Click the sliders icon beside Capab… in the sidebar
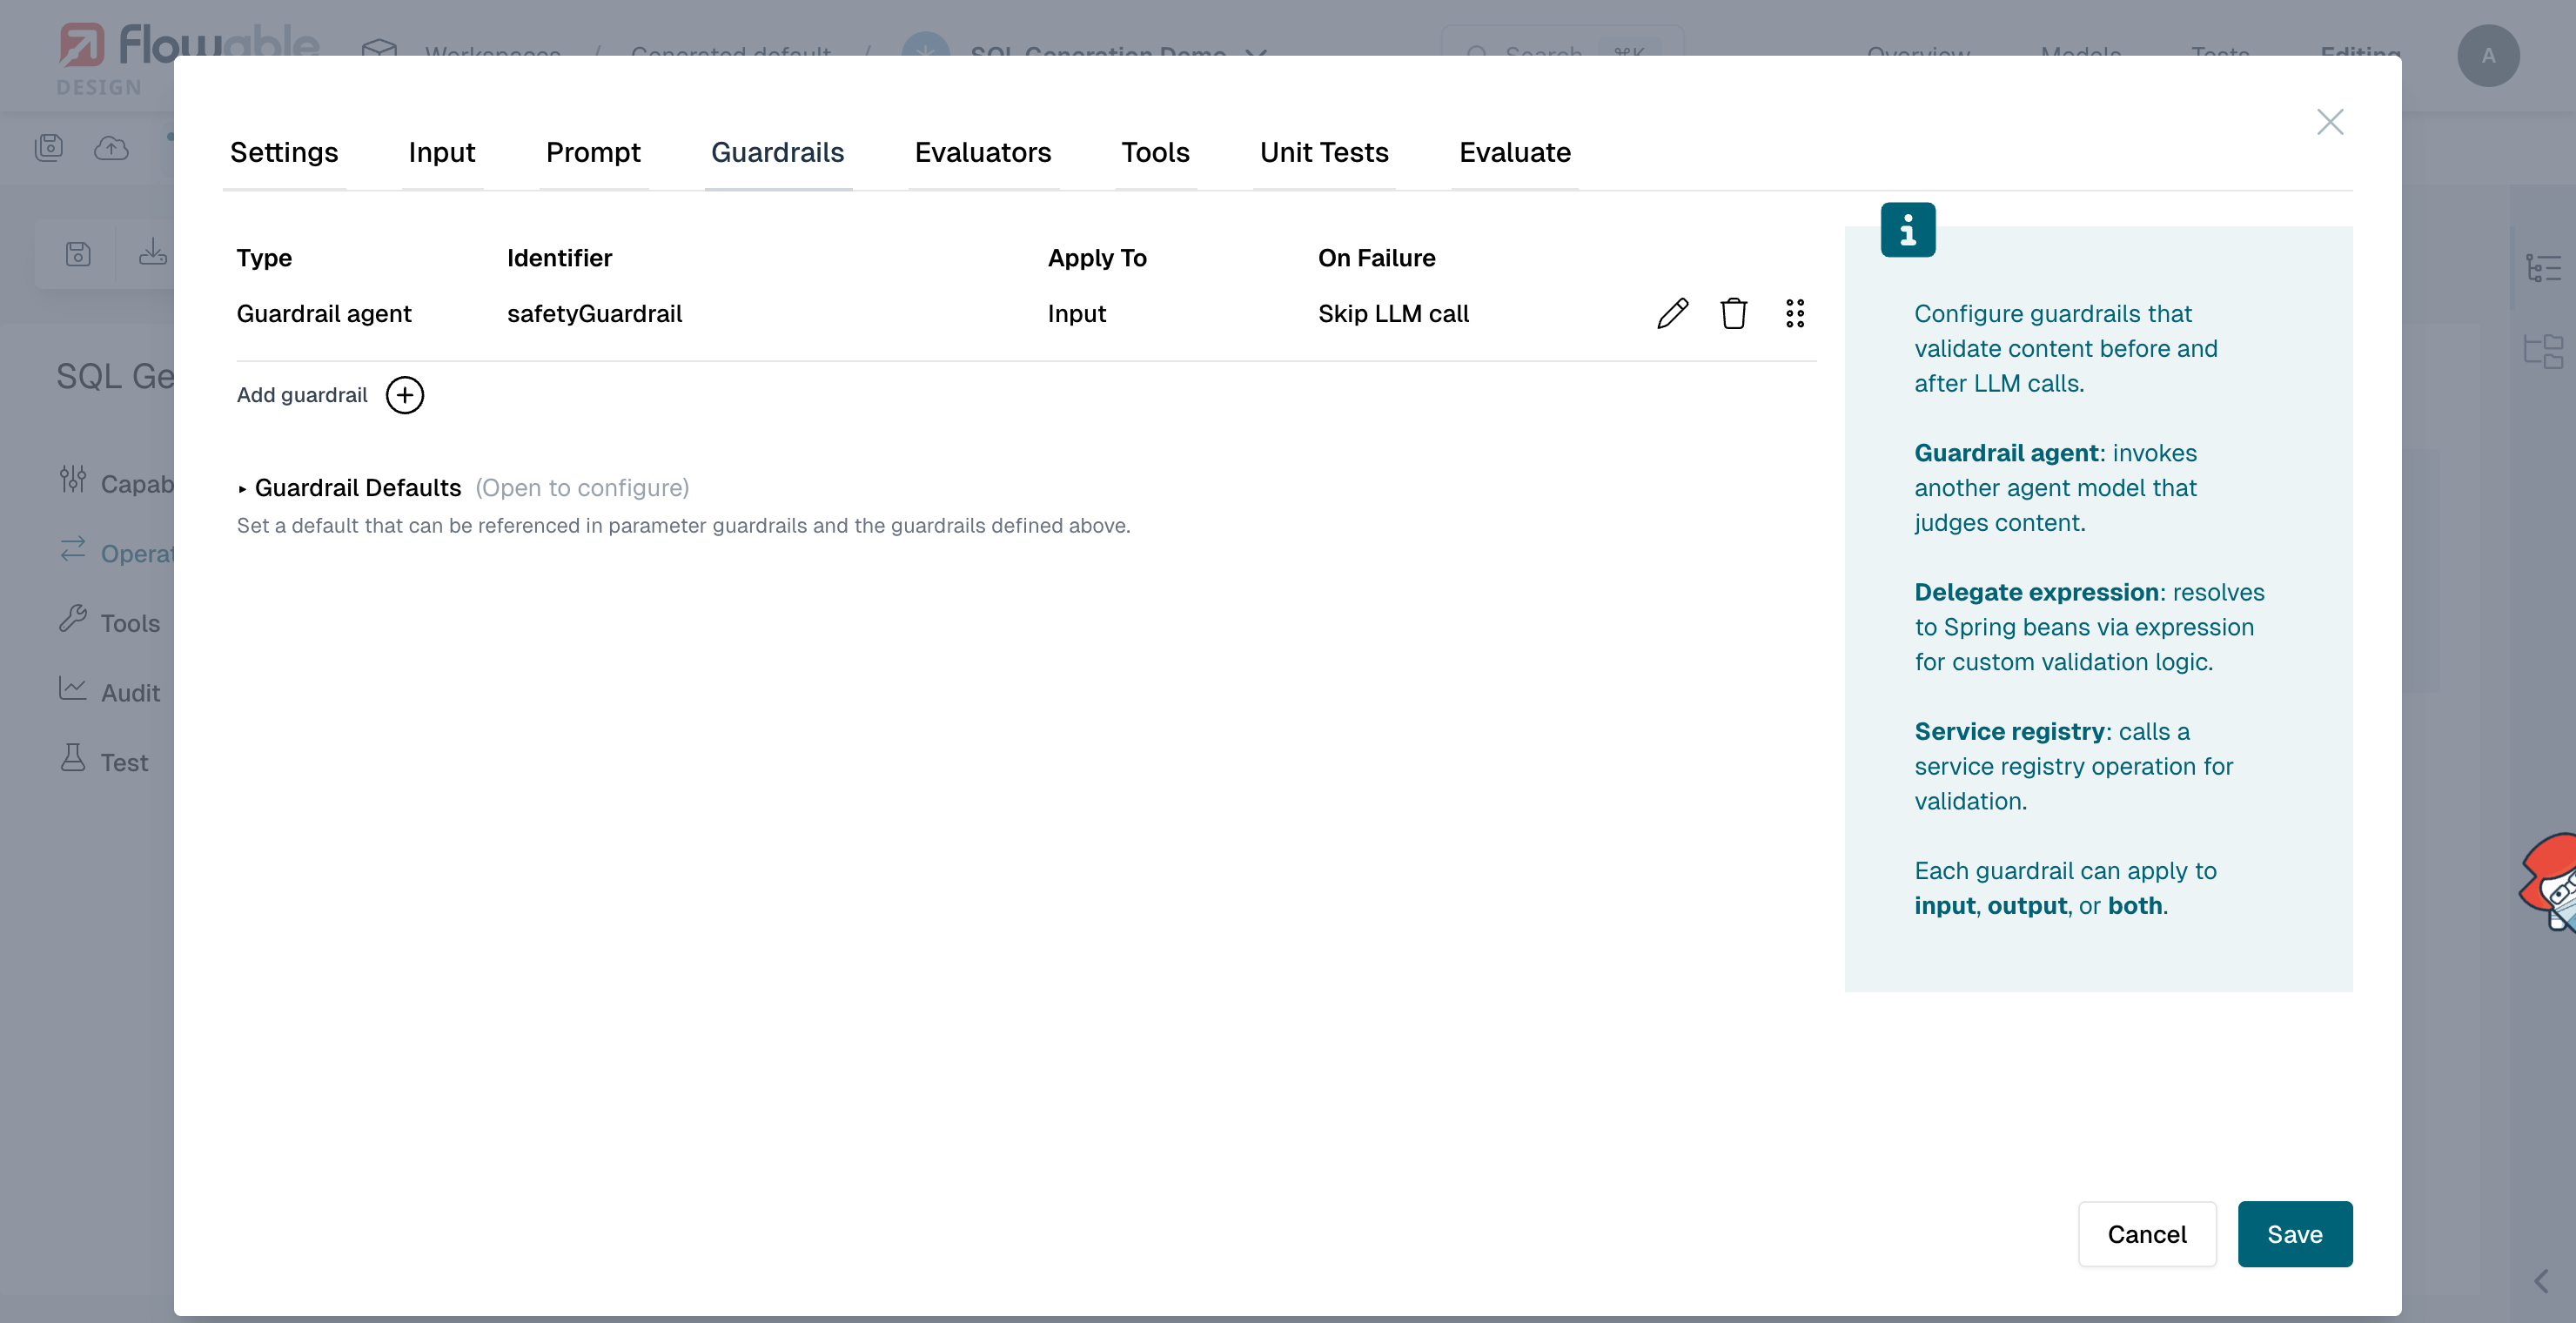 [x=73, y=480]
